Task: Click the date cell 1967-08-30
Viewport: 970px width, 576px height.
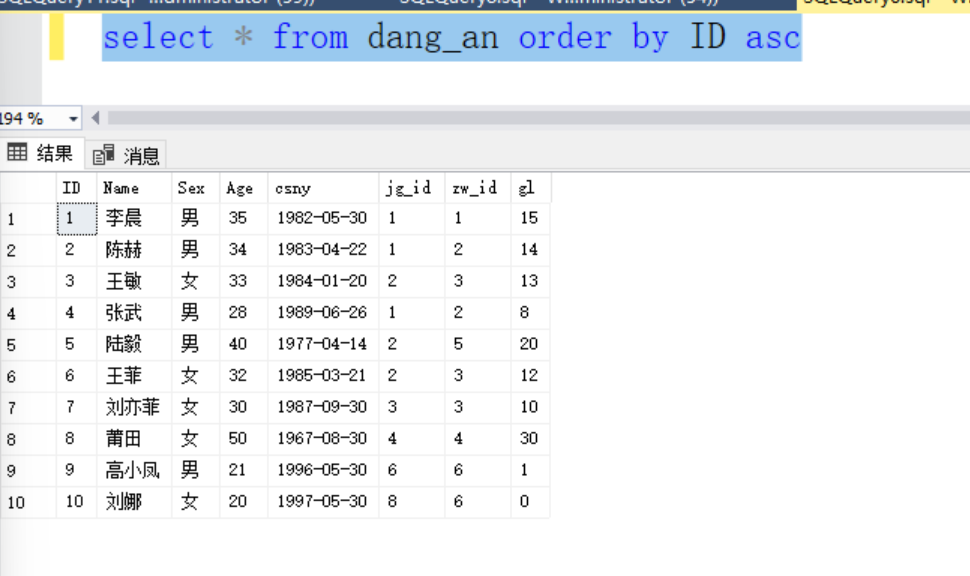Action: tap(324, 439)
